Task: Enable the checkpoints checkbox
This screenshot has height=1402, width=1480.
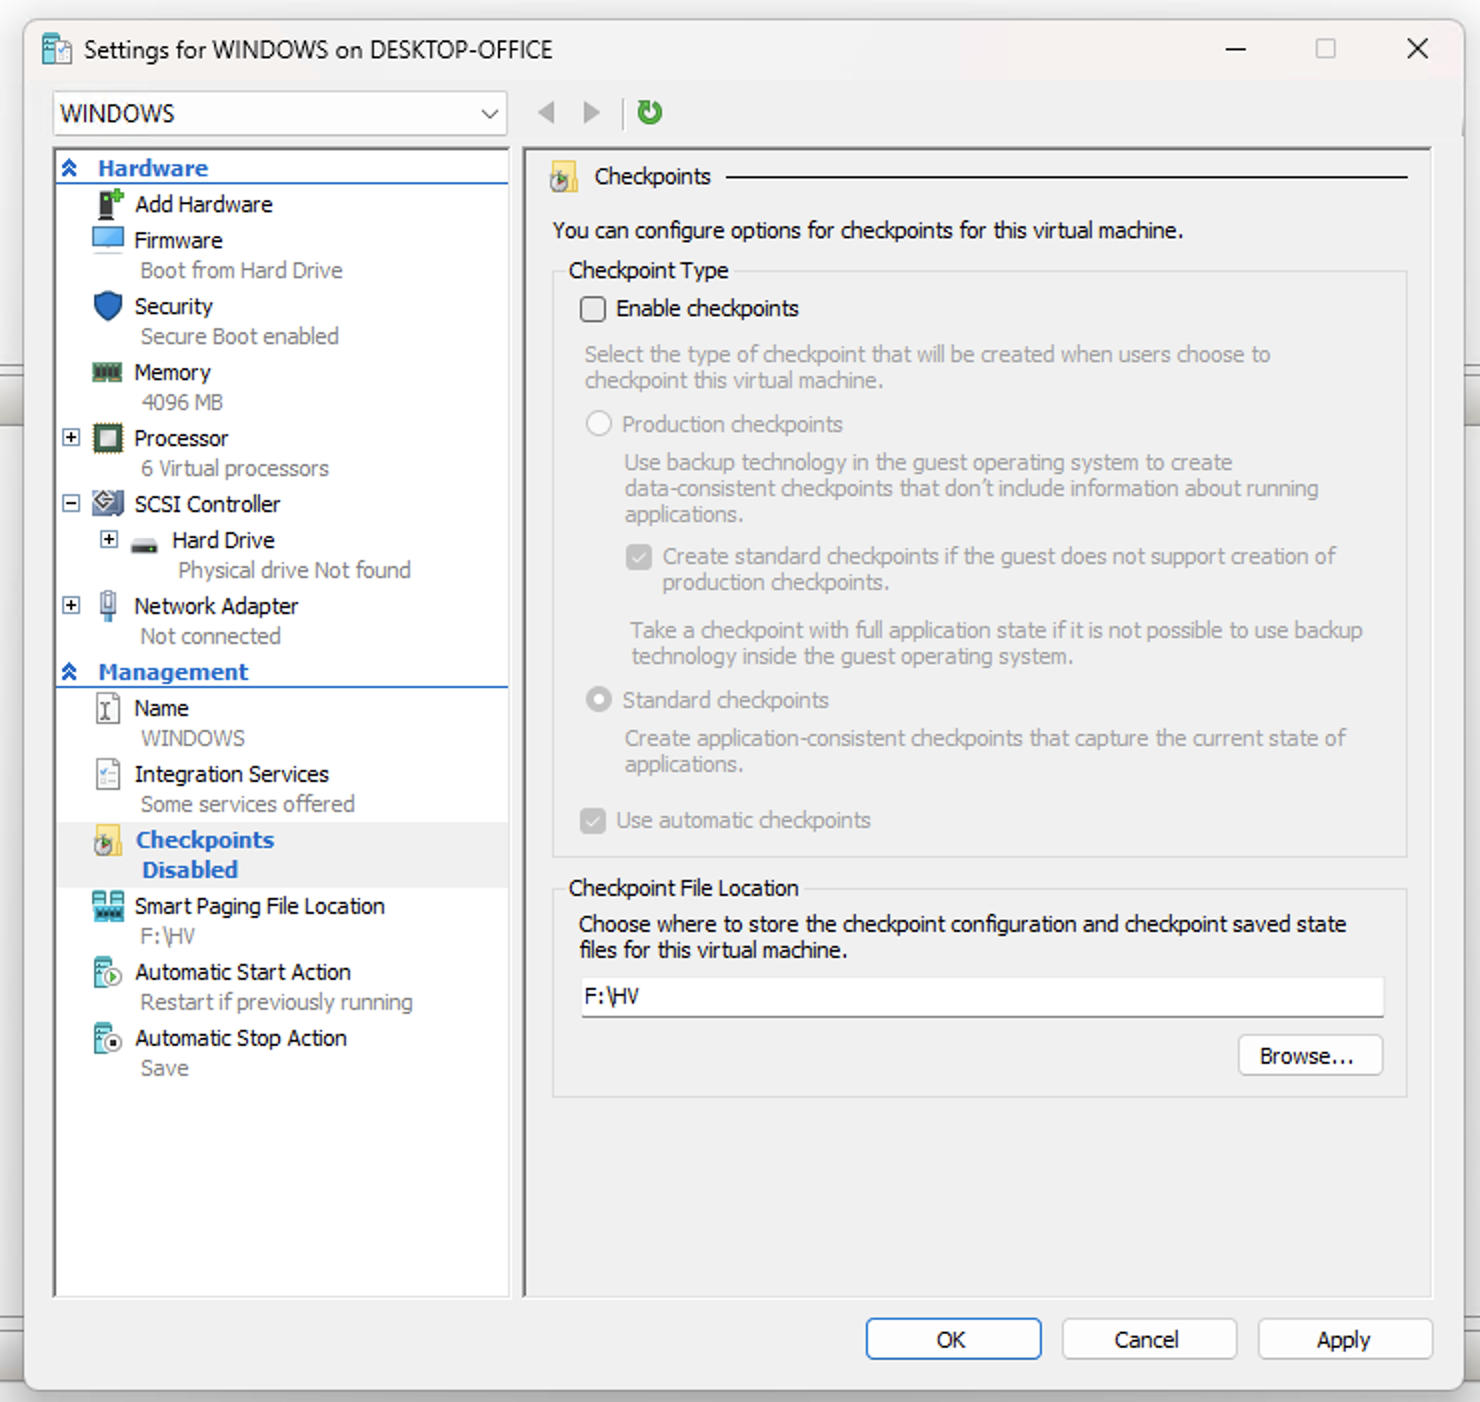Action: pyautogui.click(x=593, y=309)
